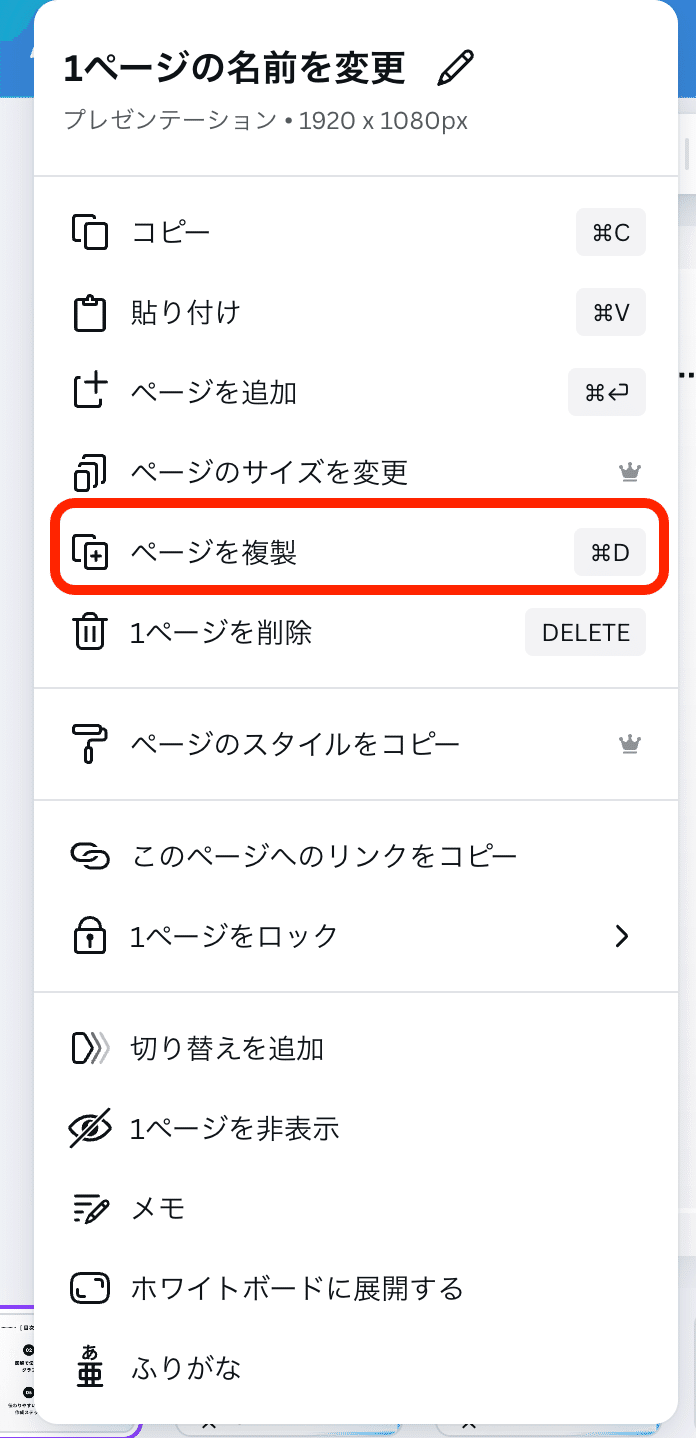696x1438 pixels.
Task: Choose このページへのリンクをコピー menu entry
Action: [320, 856]
